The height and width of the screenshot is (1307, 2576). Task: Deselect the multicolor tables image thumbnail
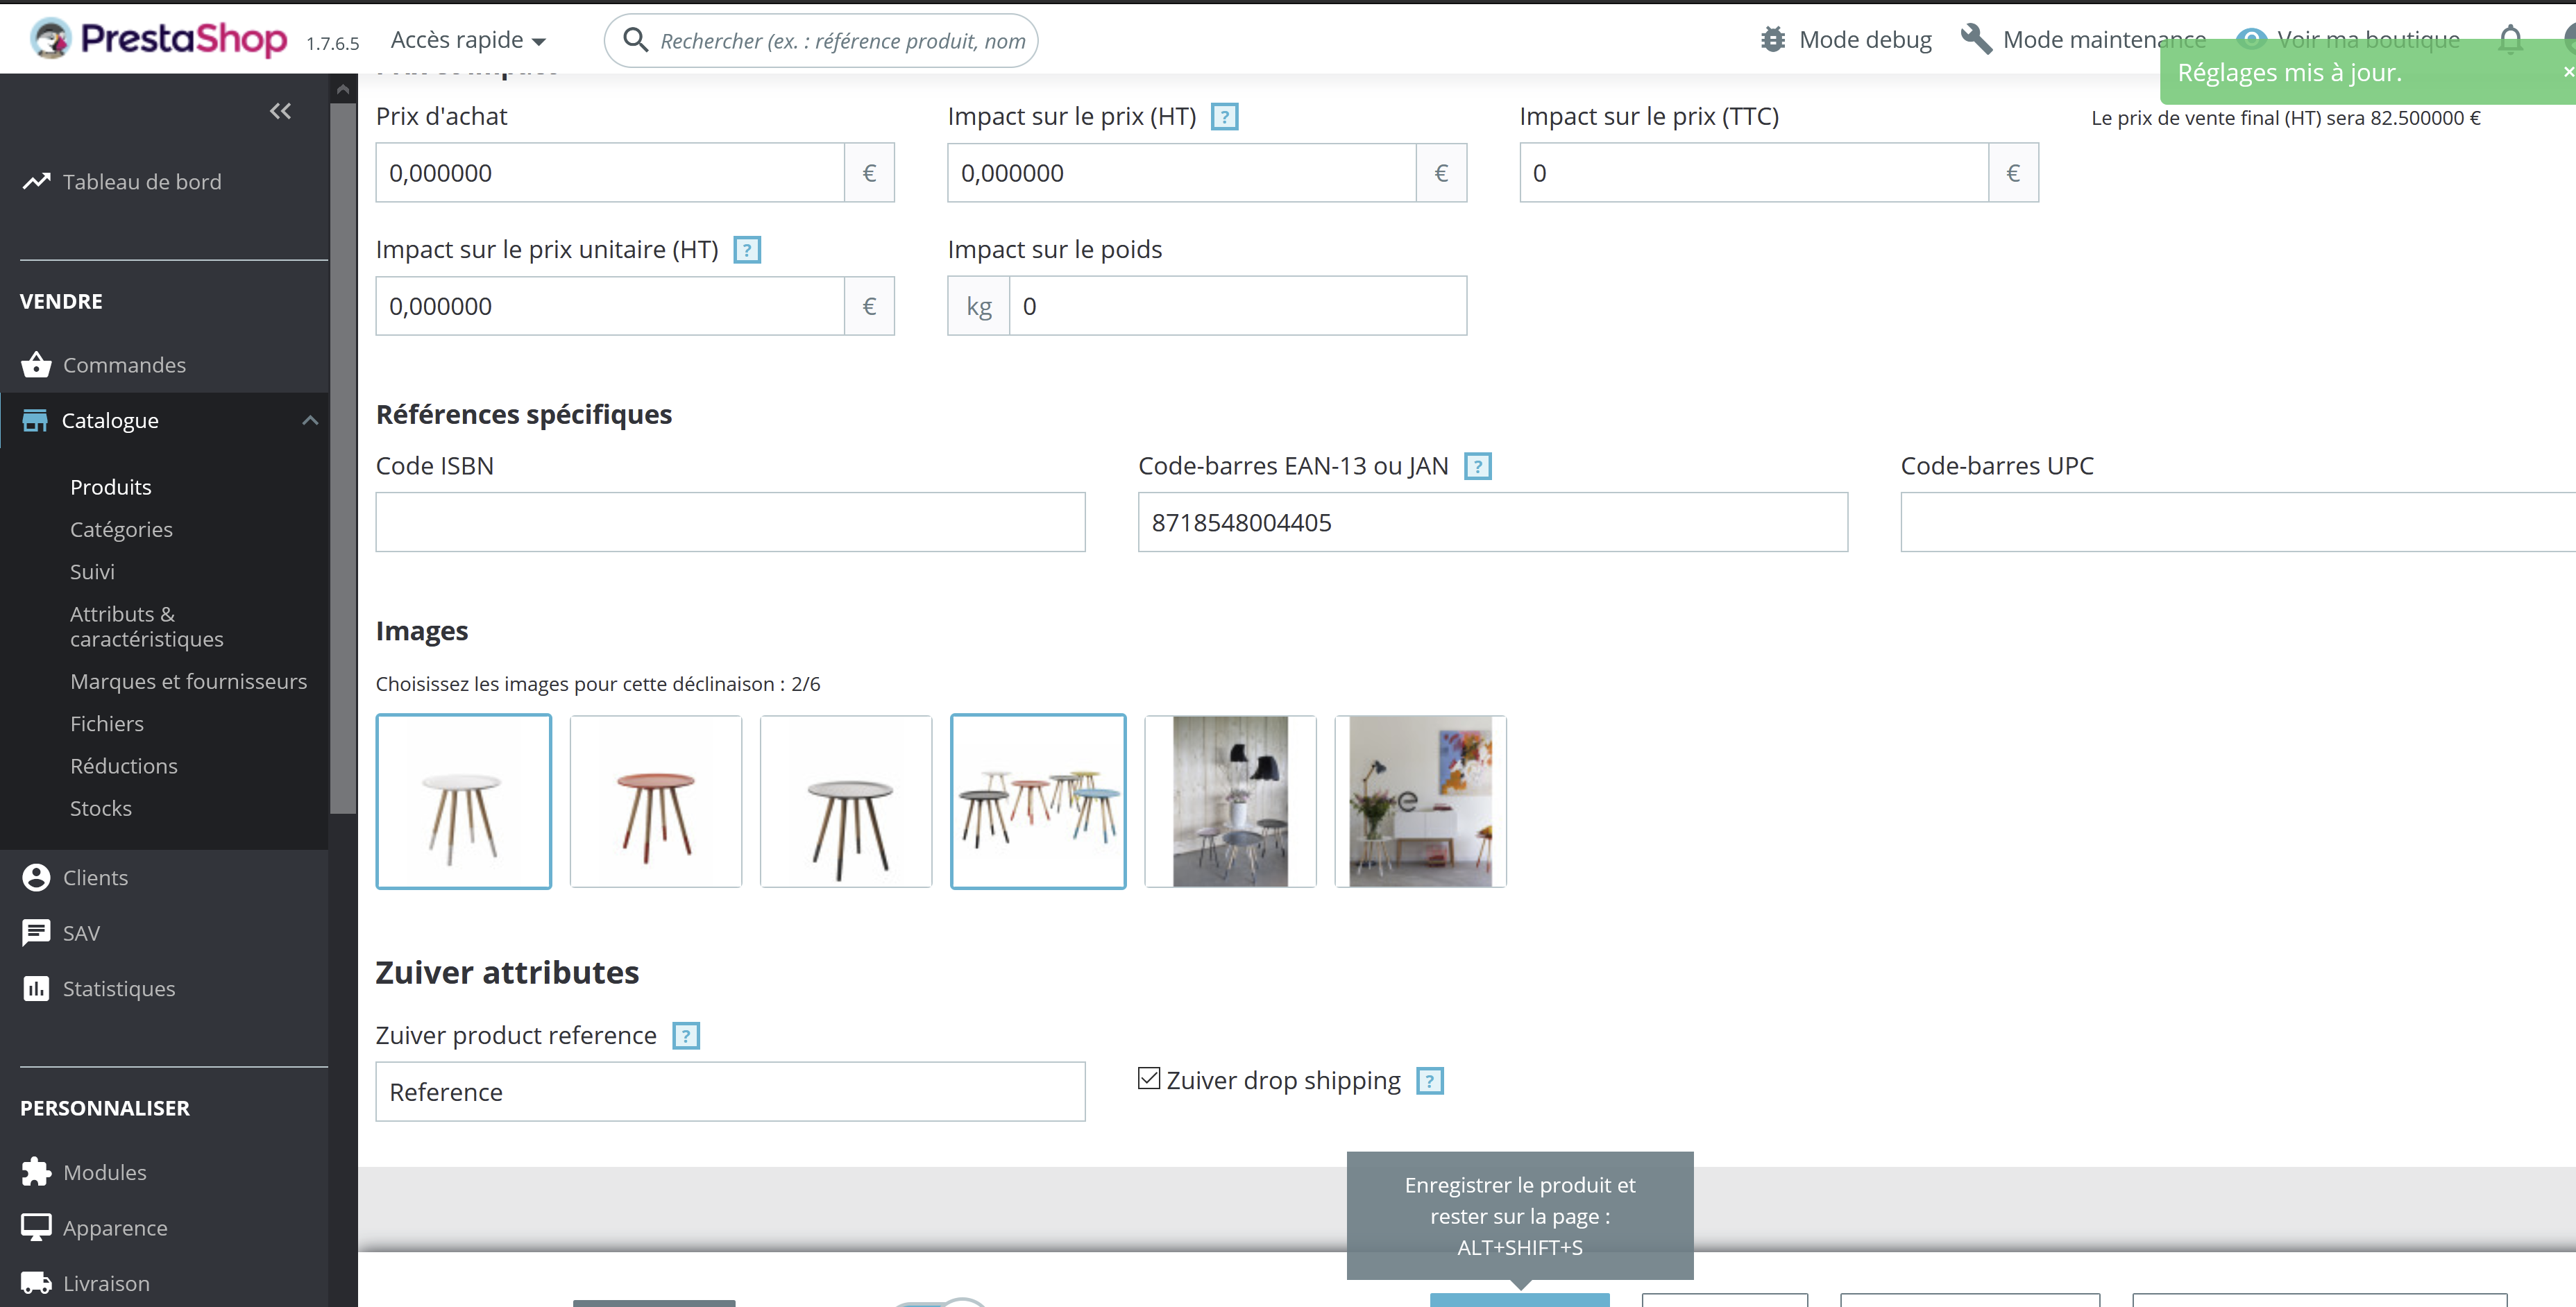coord(1037,800)
